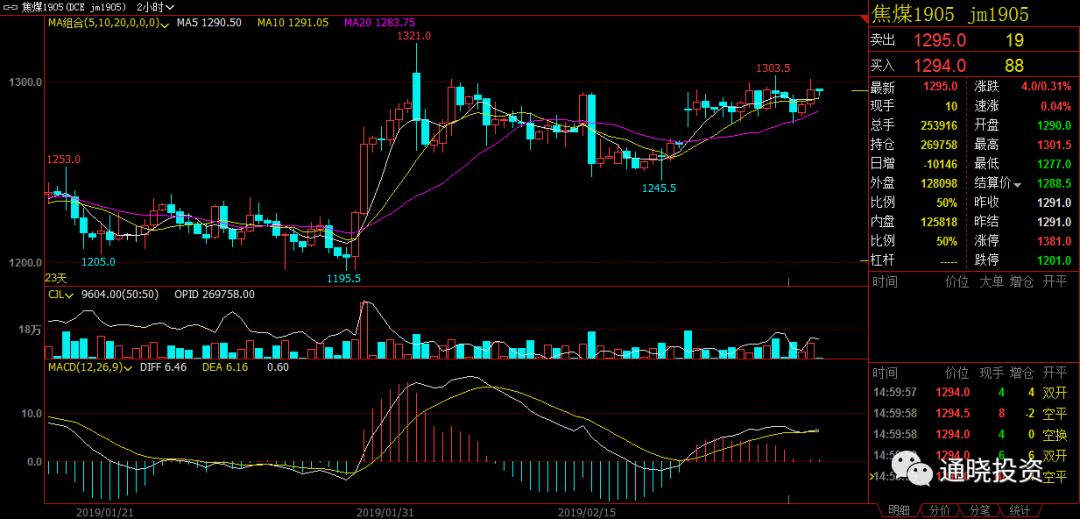Expand the 结算价 dropdown arrow in quote panel

pos(1017,184)
